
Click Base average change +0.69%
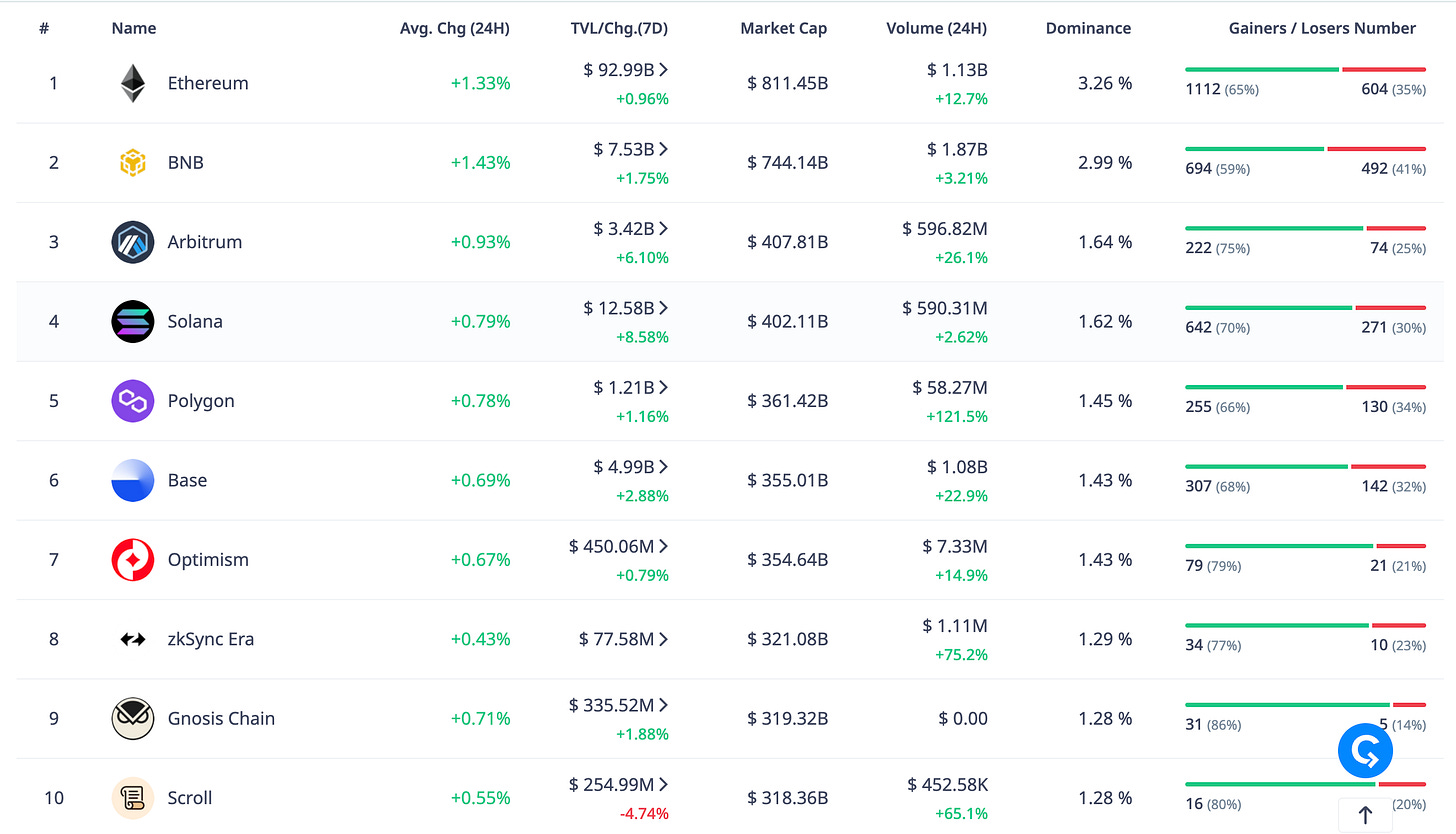point(480,480)
